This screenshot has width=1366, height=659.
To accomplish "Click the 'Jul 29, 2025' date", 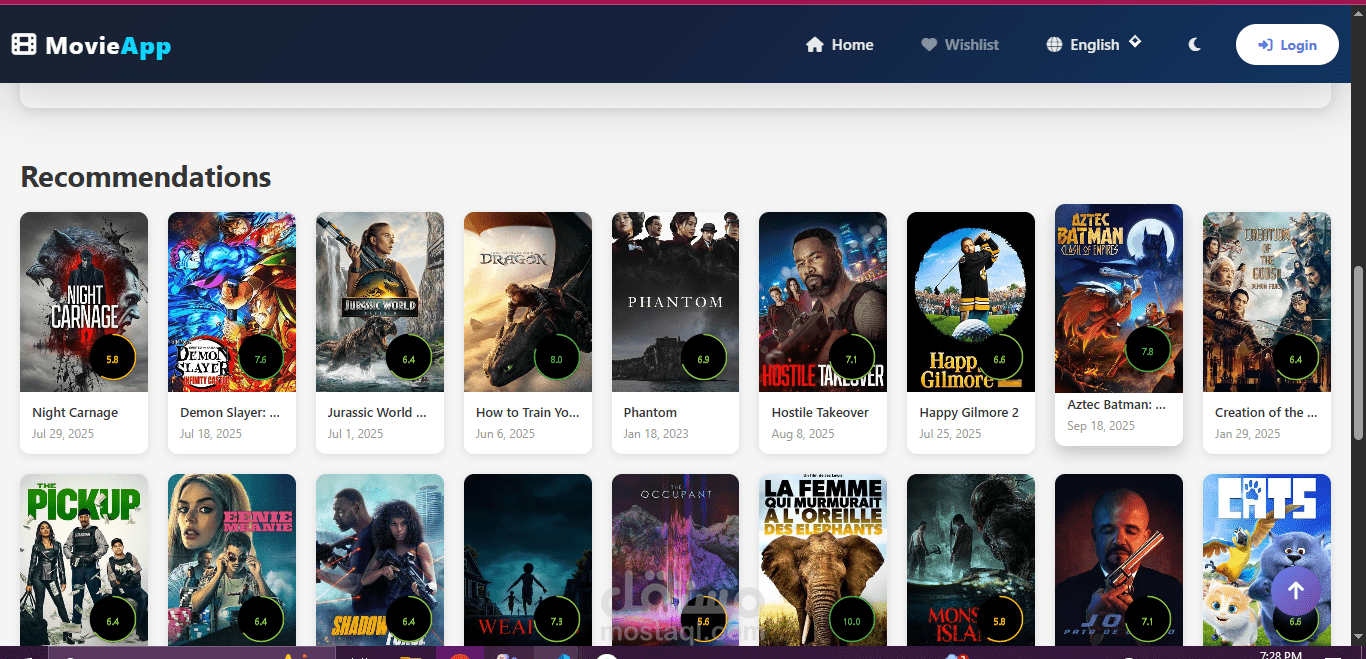I will pos(63,434).
